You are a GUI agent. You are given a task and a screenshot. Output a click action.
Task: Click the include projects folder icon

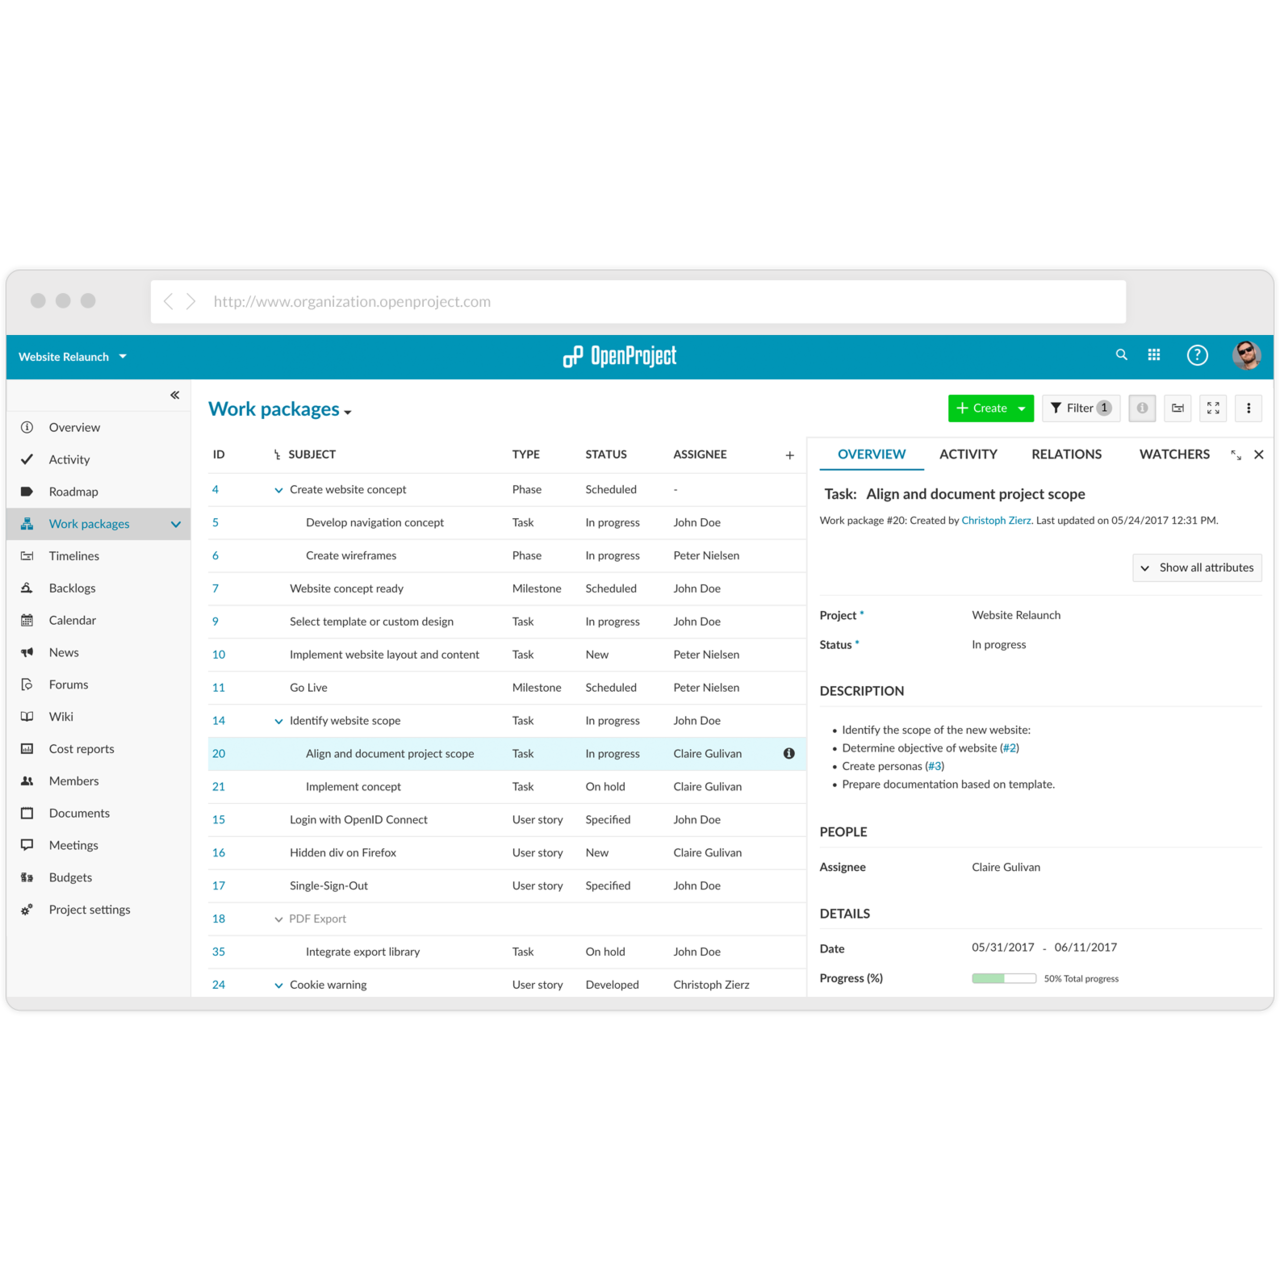click(x=1177, y=408)
